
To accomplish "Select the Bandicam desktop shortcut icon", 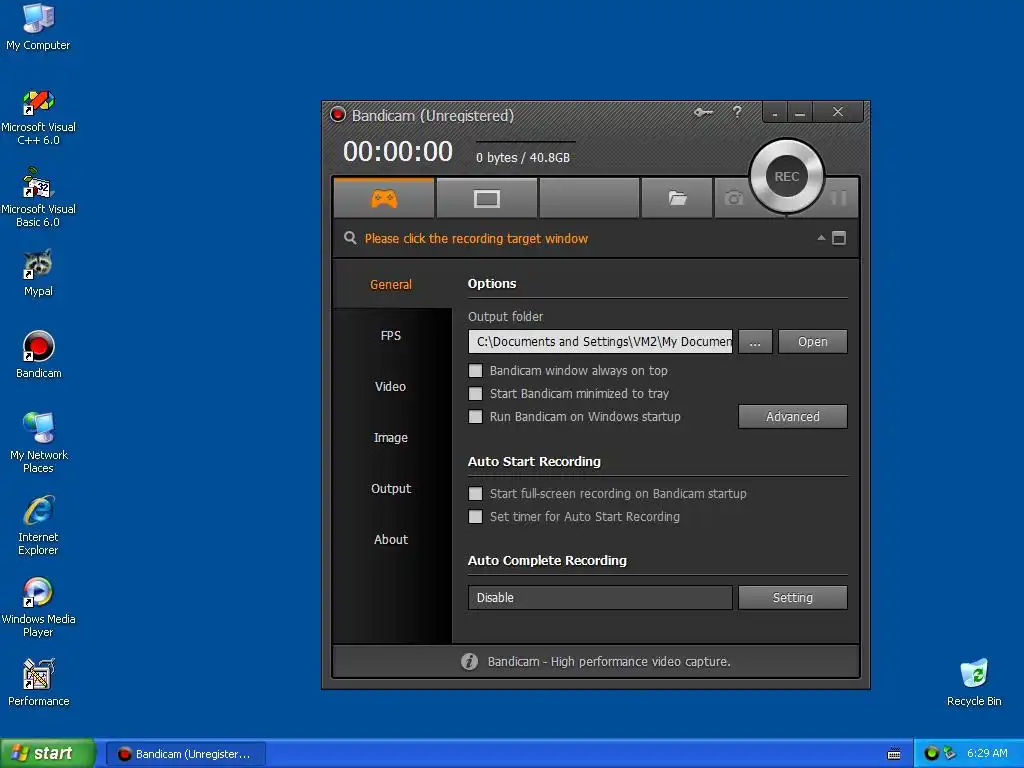I will 38,355.
